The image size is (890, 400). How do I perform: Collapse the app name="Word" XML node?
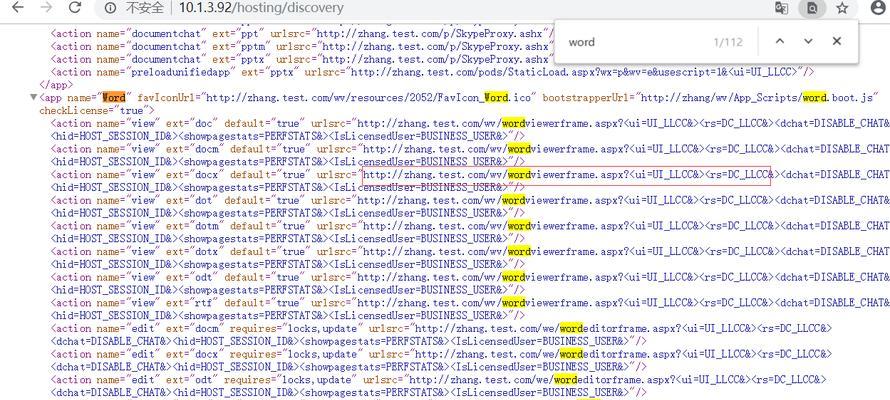click(x=33, y=98)
